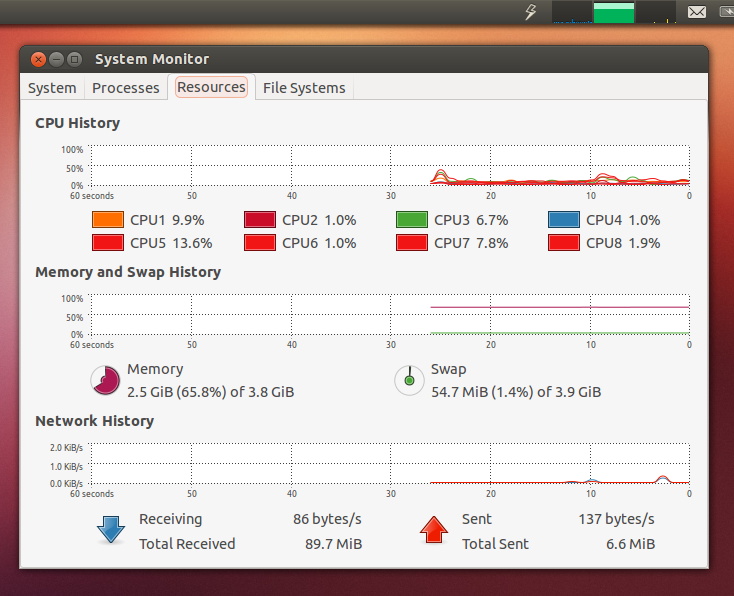Click the CPU2 1.0% label
This screenshot has height=596, width=734.
click(319, 220)
